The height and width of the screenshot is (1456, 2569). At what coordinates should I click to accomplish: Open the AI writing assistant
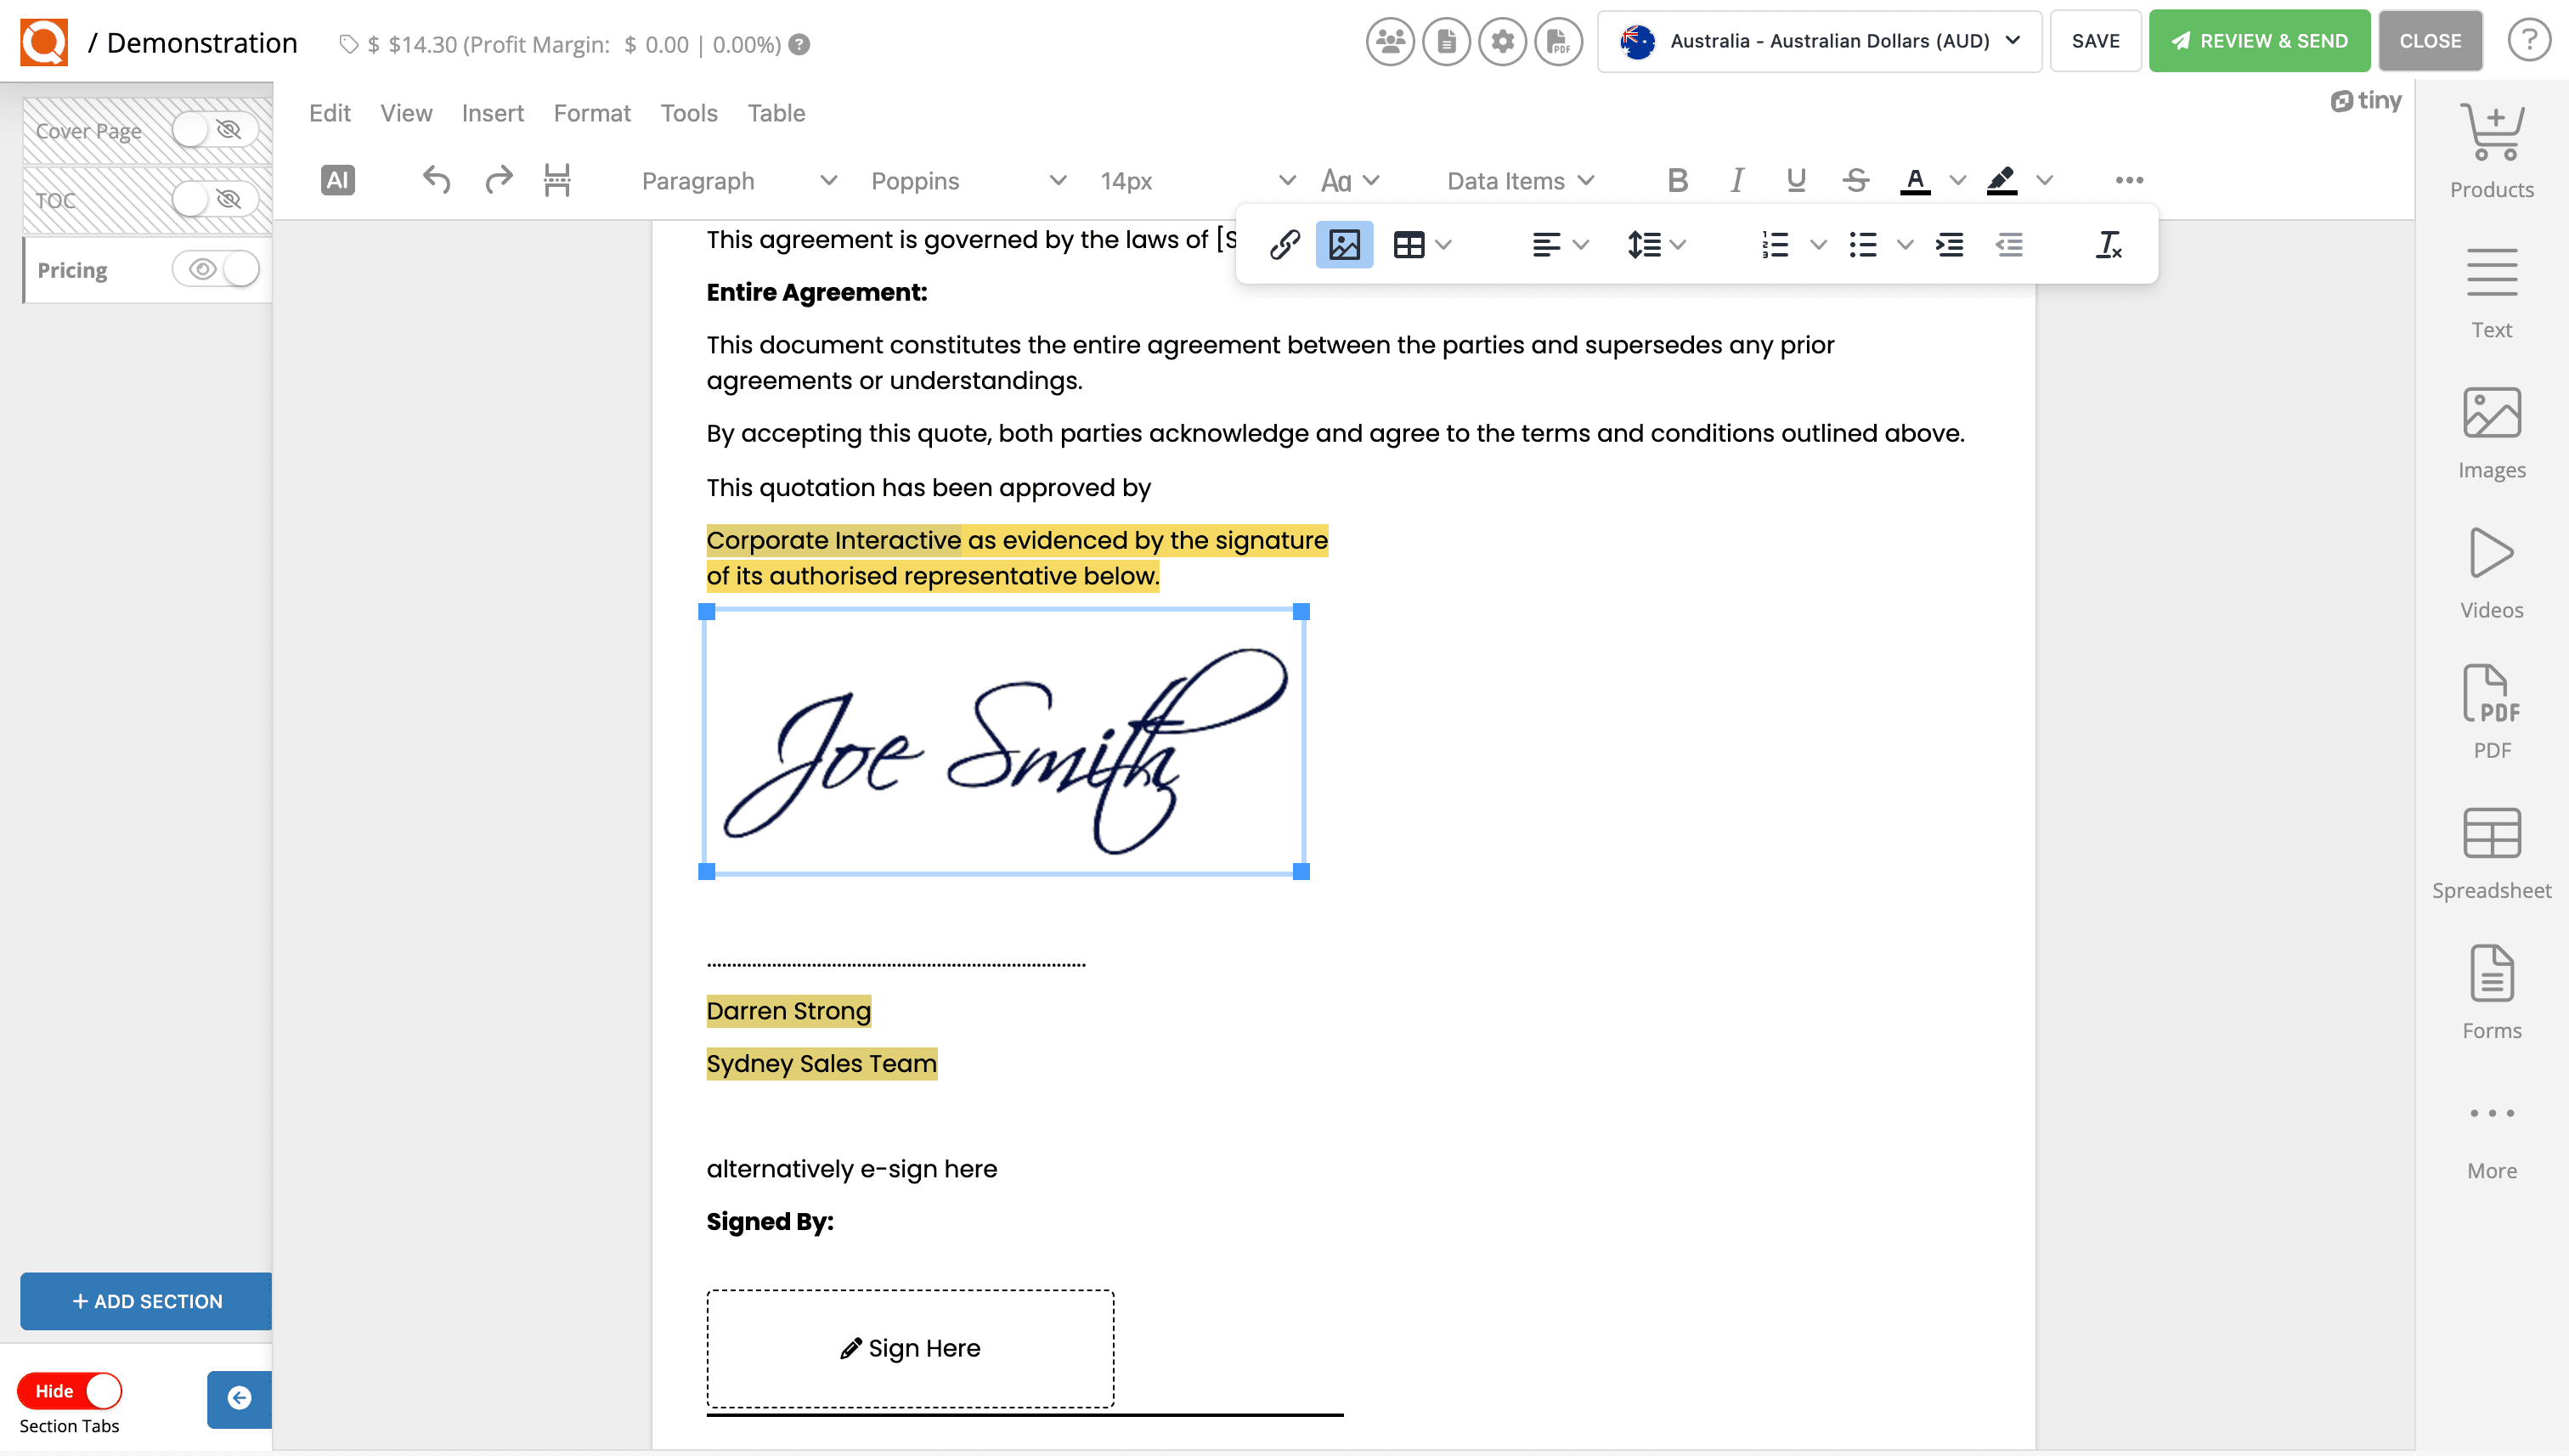tap(337, 180)
